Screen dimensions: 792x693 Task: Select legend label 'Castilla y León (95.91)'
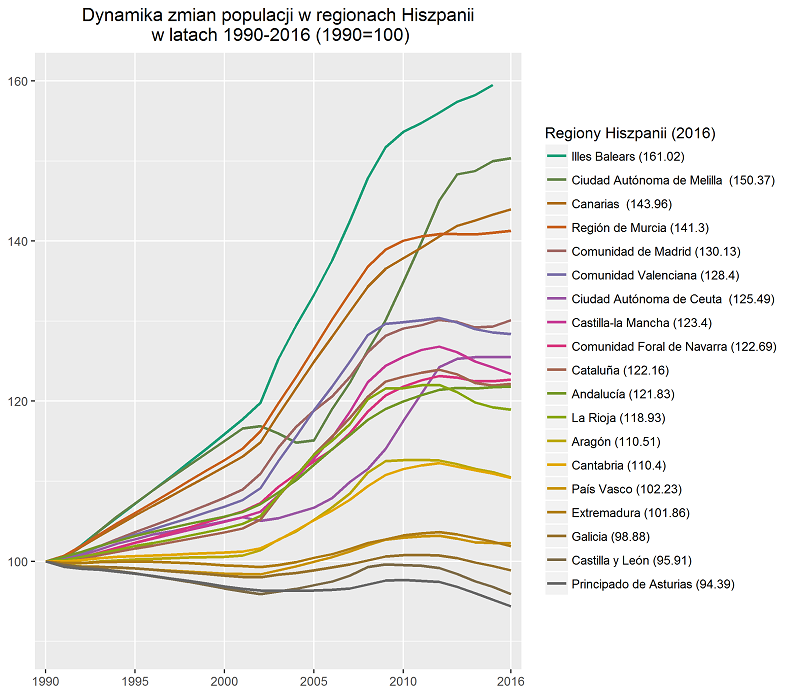631,560
